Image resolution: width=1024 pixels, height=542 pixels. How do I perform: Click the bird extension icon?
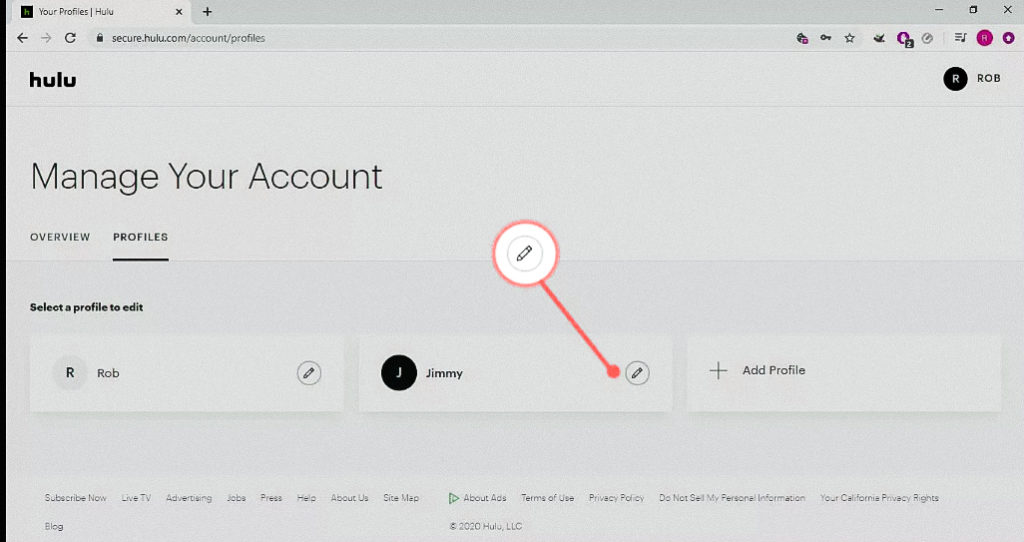[x=879, y=38]
